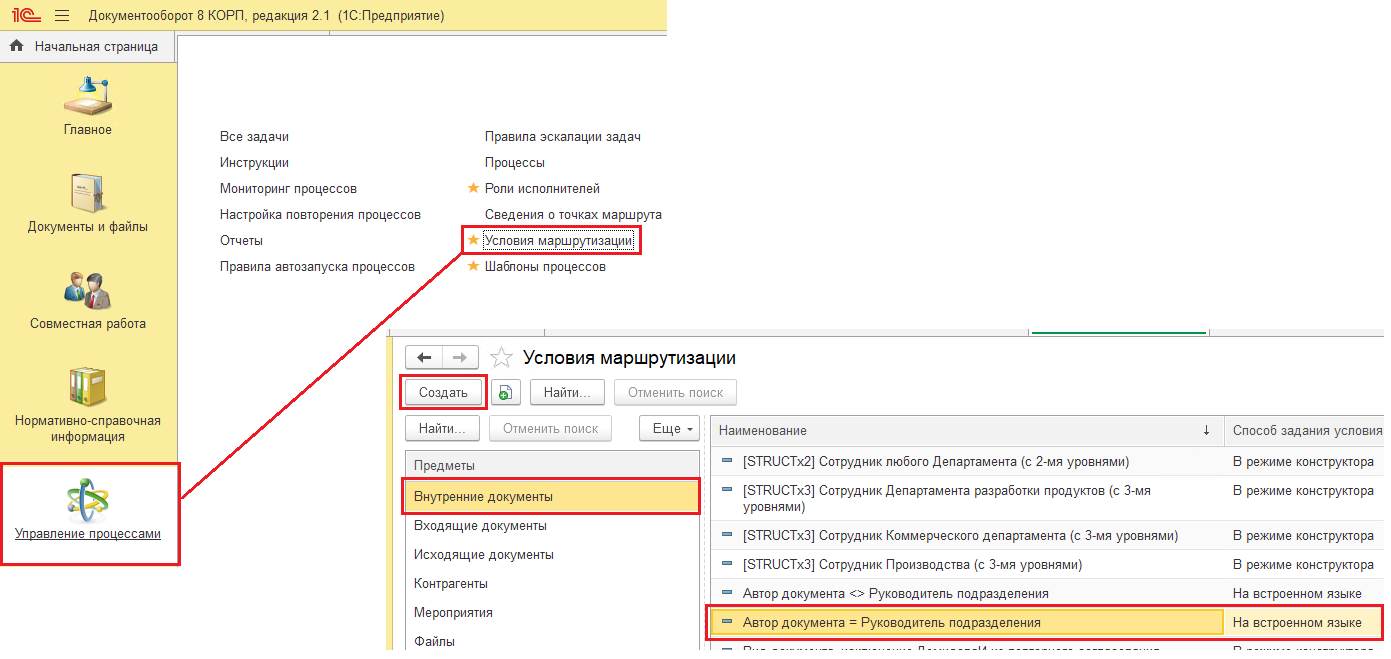Select Контрагенты in the Предметы list
Screen dimensions: 1391x659
[x=553, y=583]
